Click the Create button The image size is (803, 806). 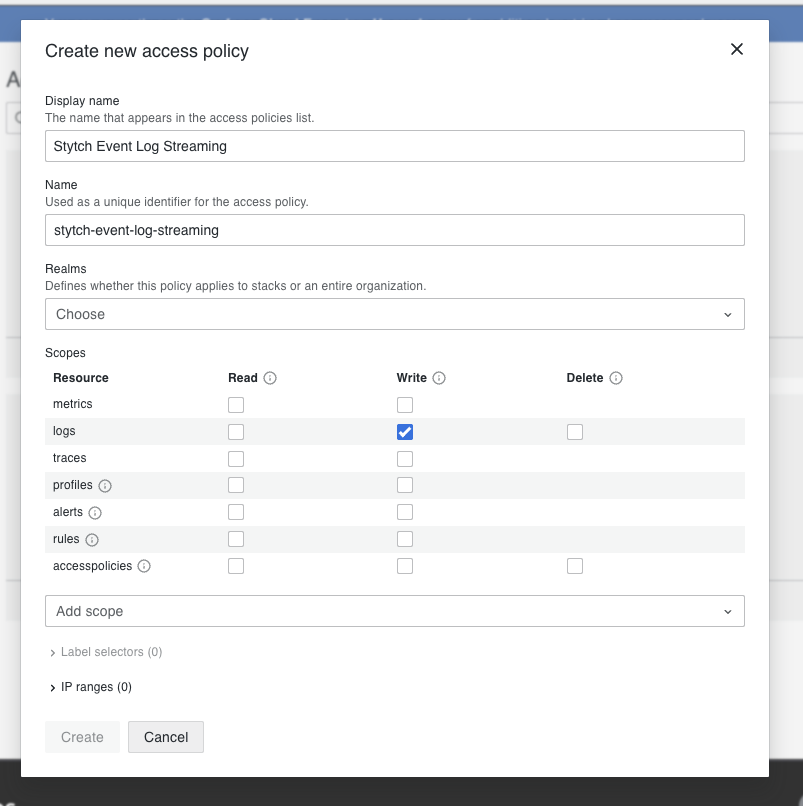tap(82, 737)
